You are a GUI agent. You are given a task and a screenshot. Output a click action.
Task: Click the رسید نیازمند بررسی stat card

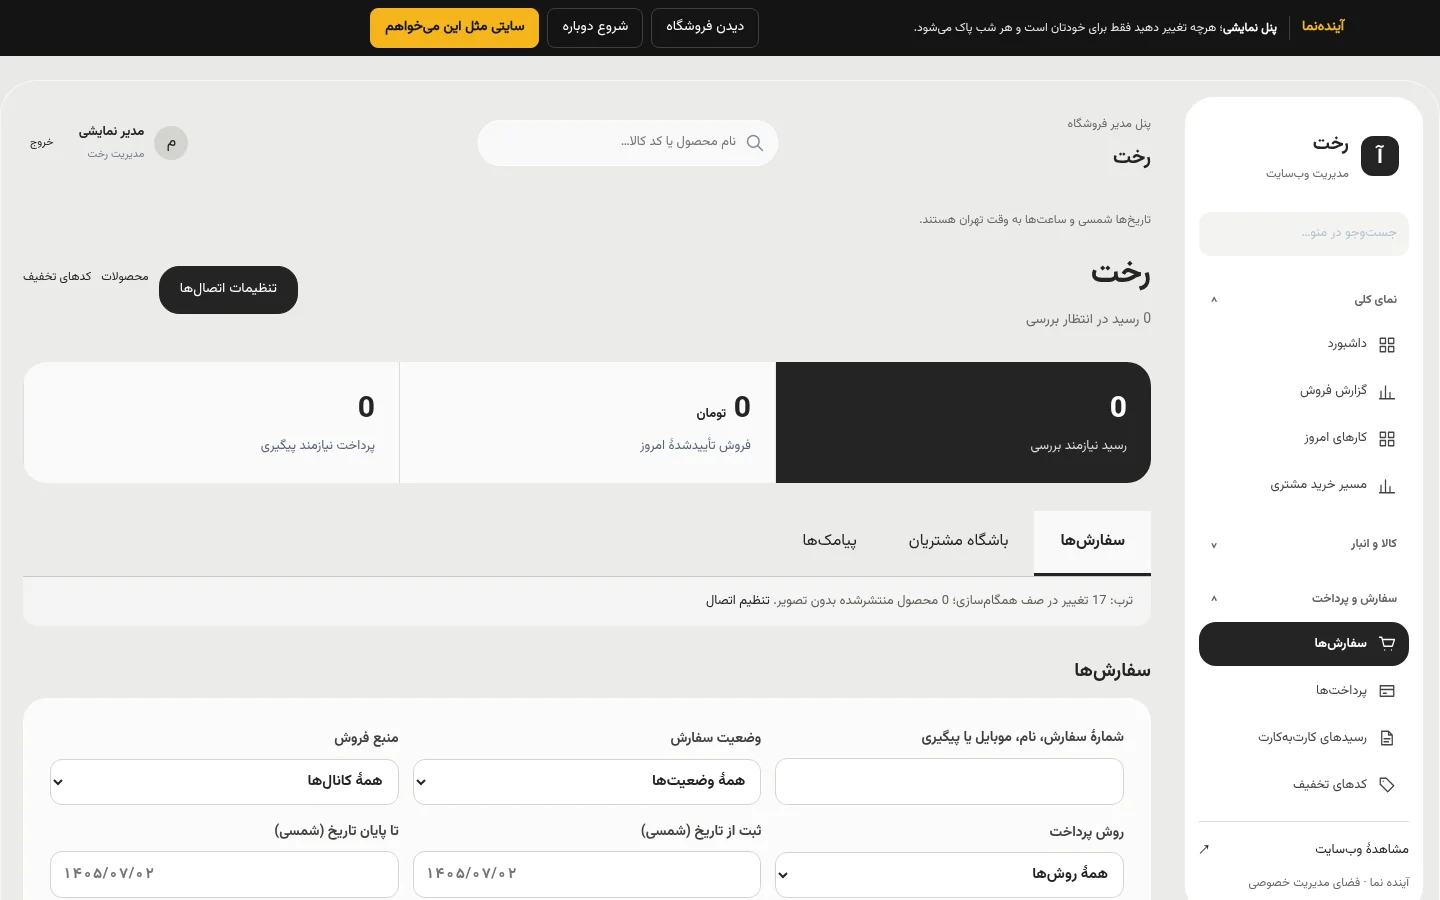pos(963,423)
